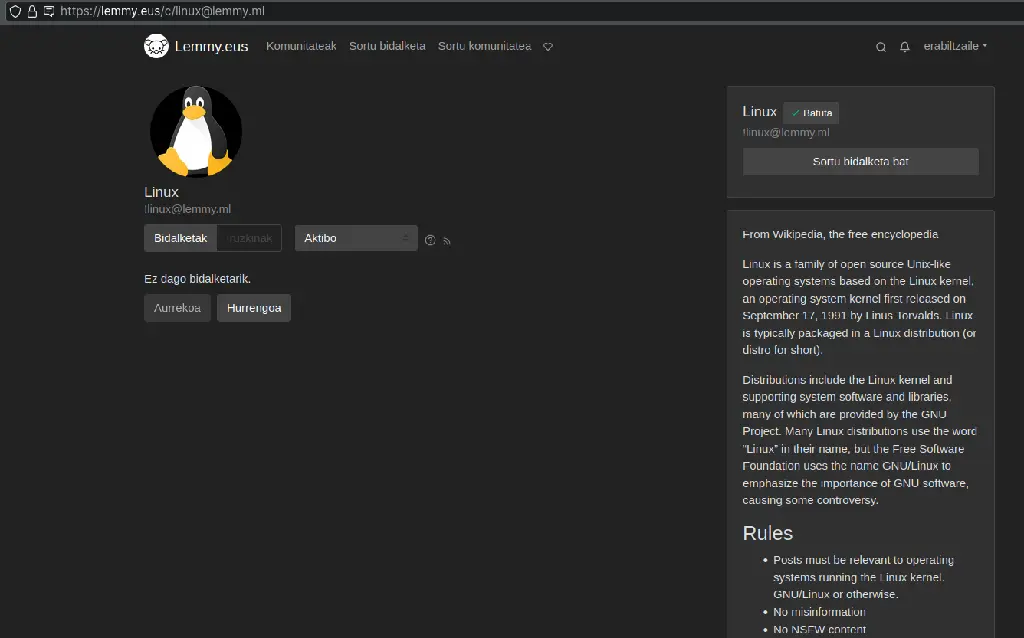Open the search magnifier icon
The width and height of the screenshot is (1024, 638).
[x=880, y=47]
